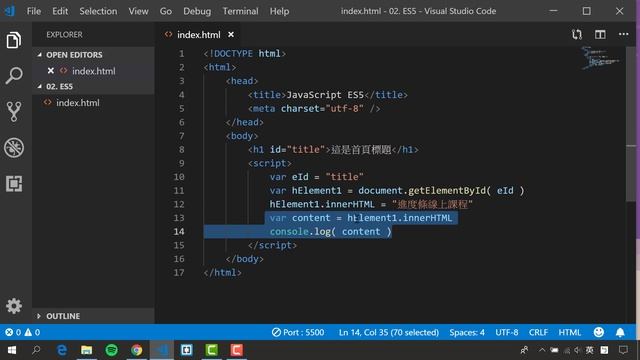
Task: Open the green Camtasia taskbar icon
Action: pyautogui.click(x=211, y=350)
